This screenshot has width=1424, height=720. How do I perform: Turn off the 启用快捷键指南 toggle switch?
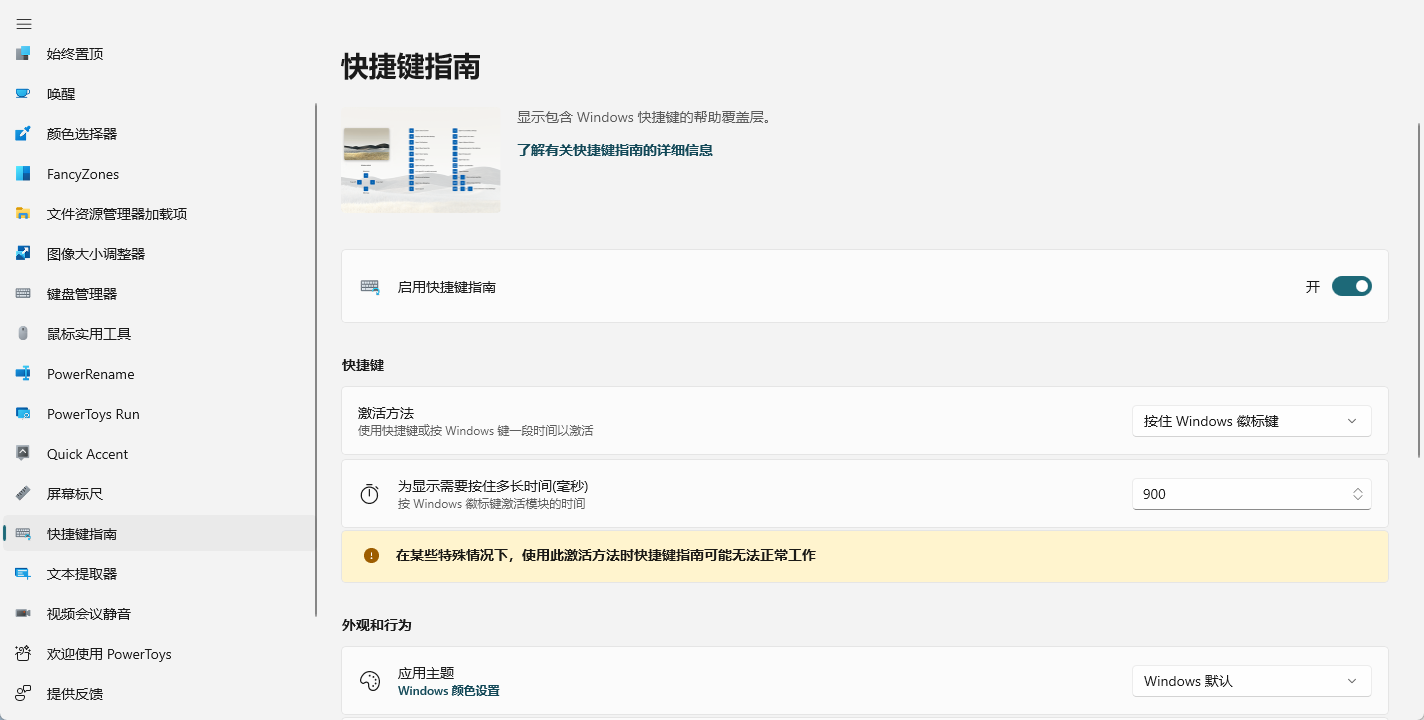pos(1352,287)
